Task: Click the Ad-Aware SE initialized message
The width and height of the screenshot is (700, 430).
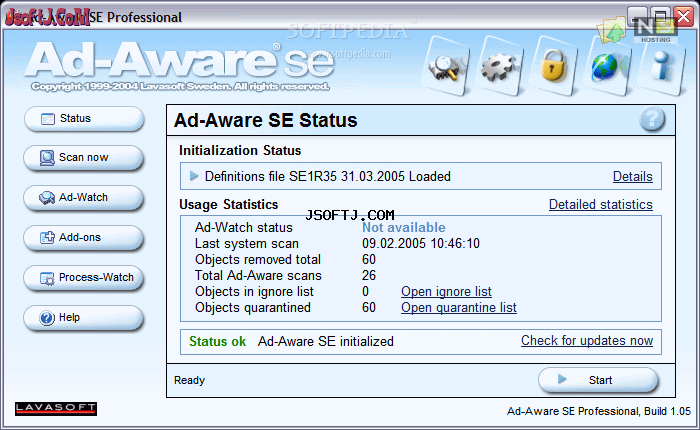Action: pyautogui.click(x=326, y=342)
